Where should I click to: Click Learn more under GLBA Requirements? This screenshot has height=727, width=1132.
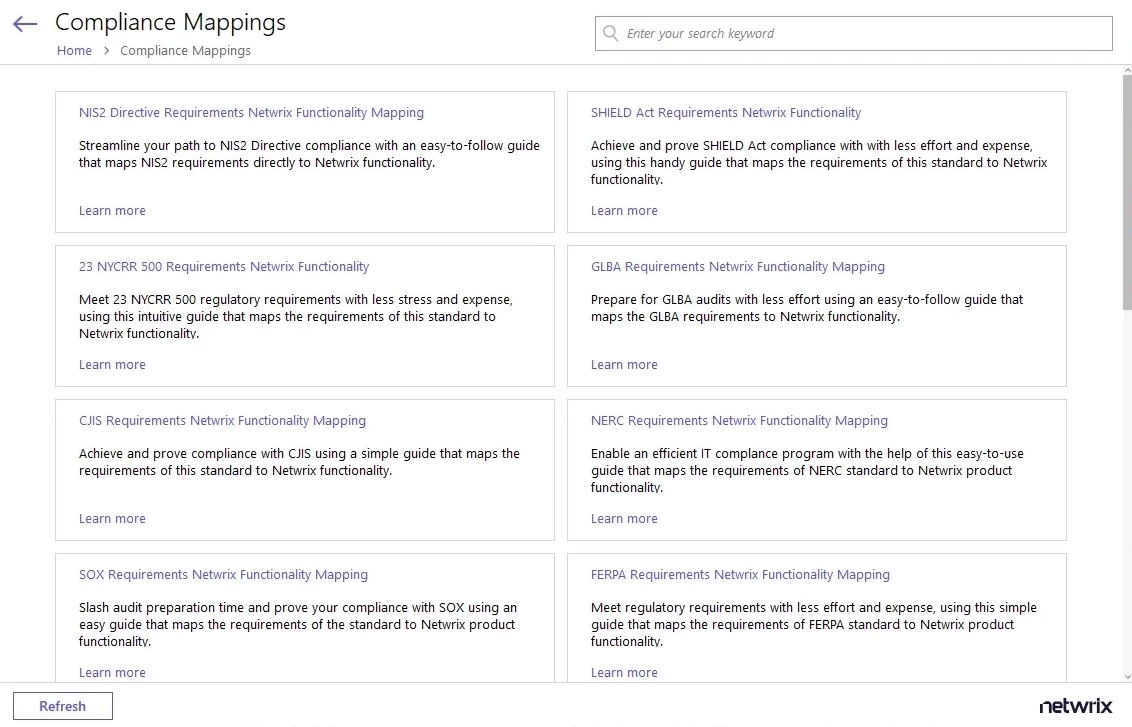[624, 364]
